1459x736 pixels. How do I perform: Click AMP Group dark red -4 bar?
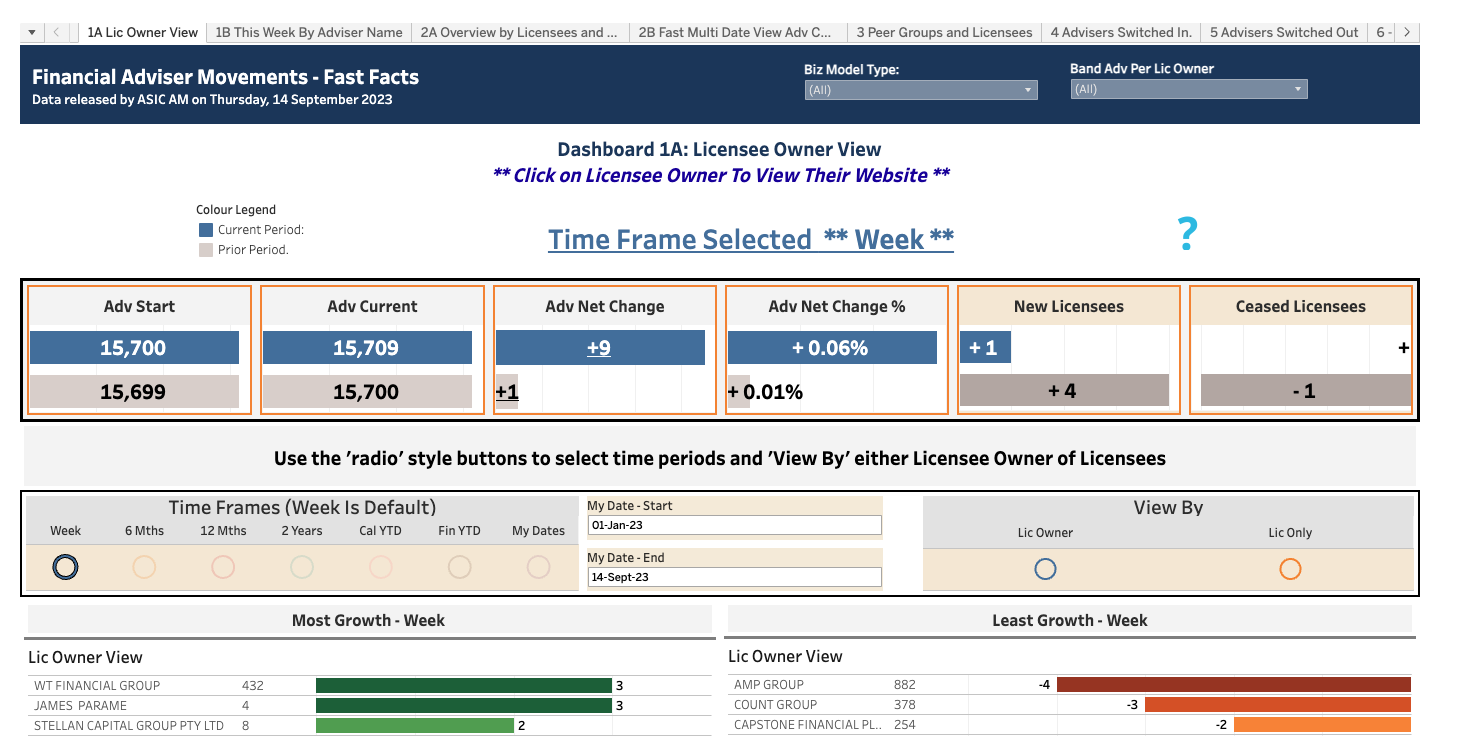click(1234, 685)
